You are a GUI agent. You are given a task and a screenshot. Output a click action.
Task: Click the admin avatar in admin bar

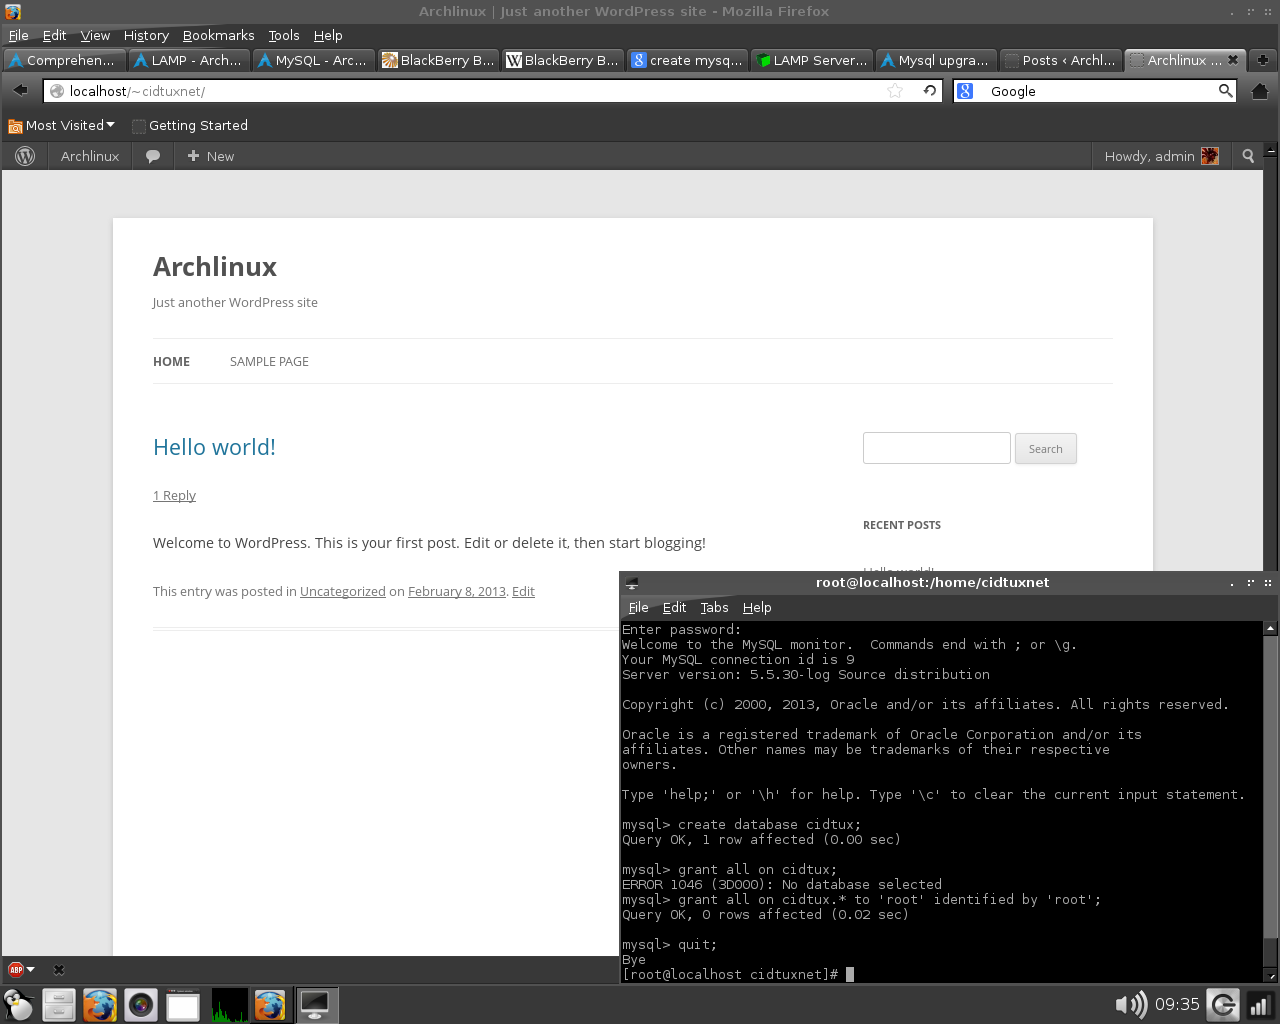pos(1210,156)
